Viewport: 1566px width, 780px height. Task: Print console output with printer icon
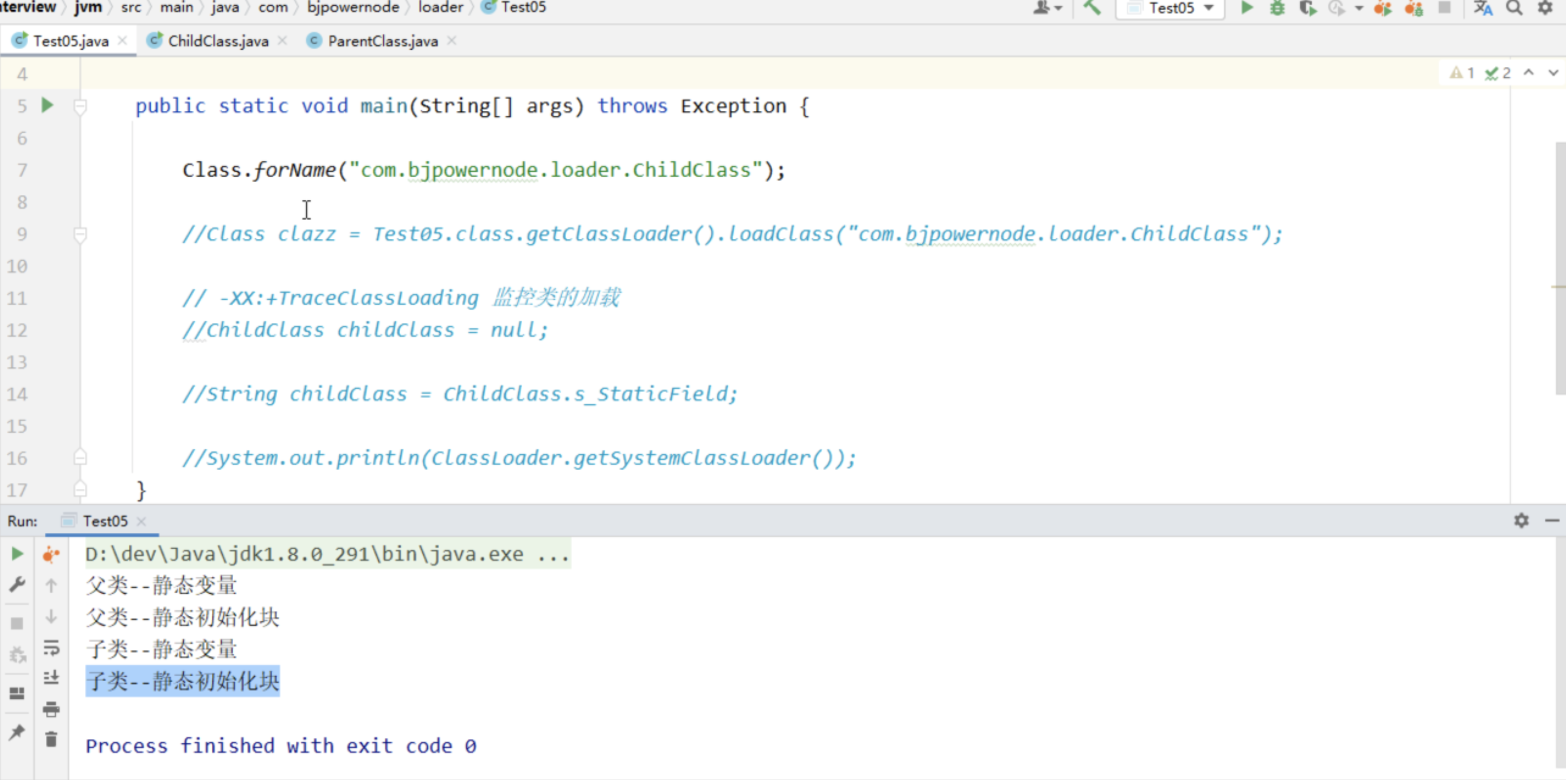pos(51,710)
